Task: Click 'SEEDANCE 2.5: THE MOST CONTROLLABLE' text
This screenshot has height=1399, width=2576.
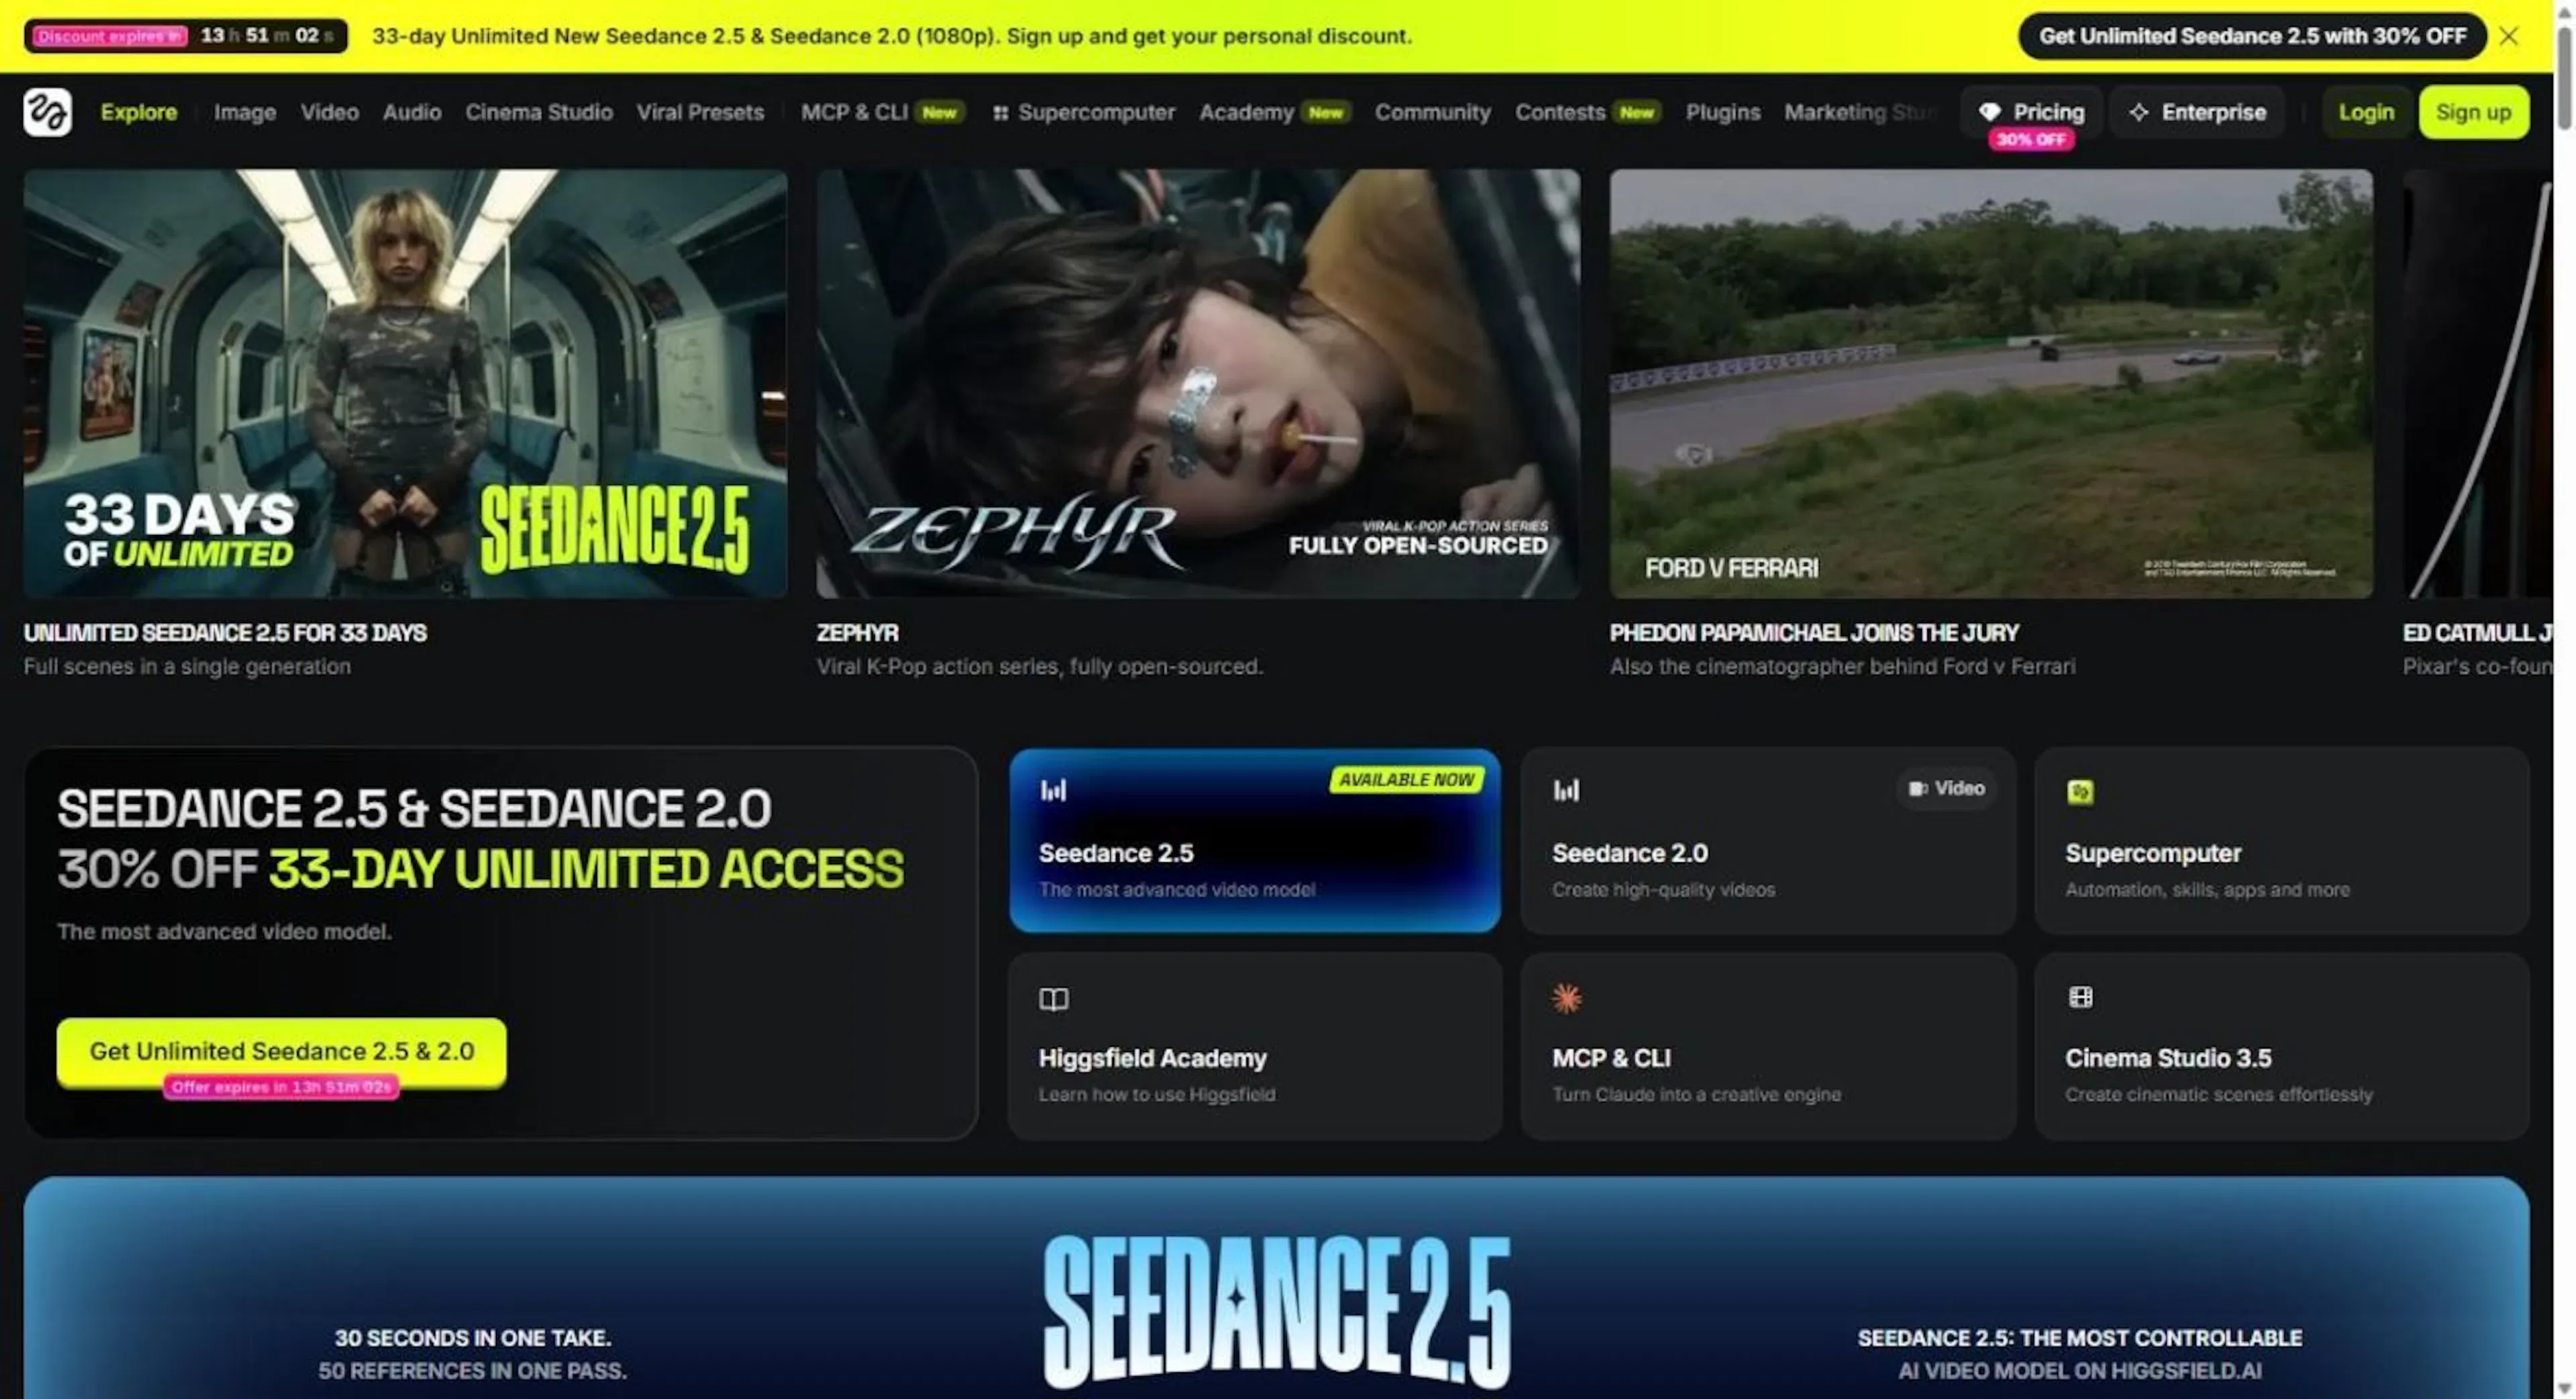Action: [x=2080, y=1338]
